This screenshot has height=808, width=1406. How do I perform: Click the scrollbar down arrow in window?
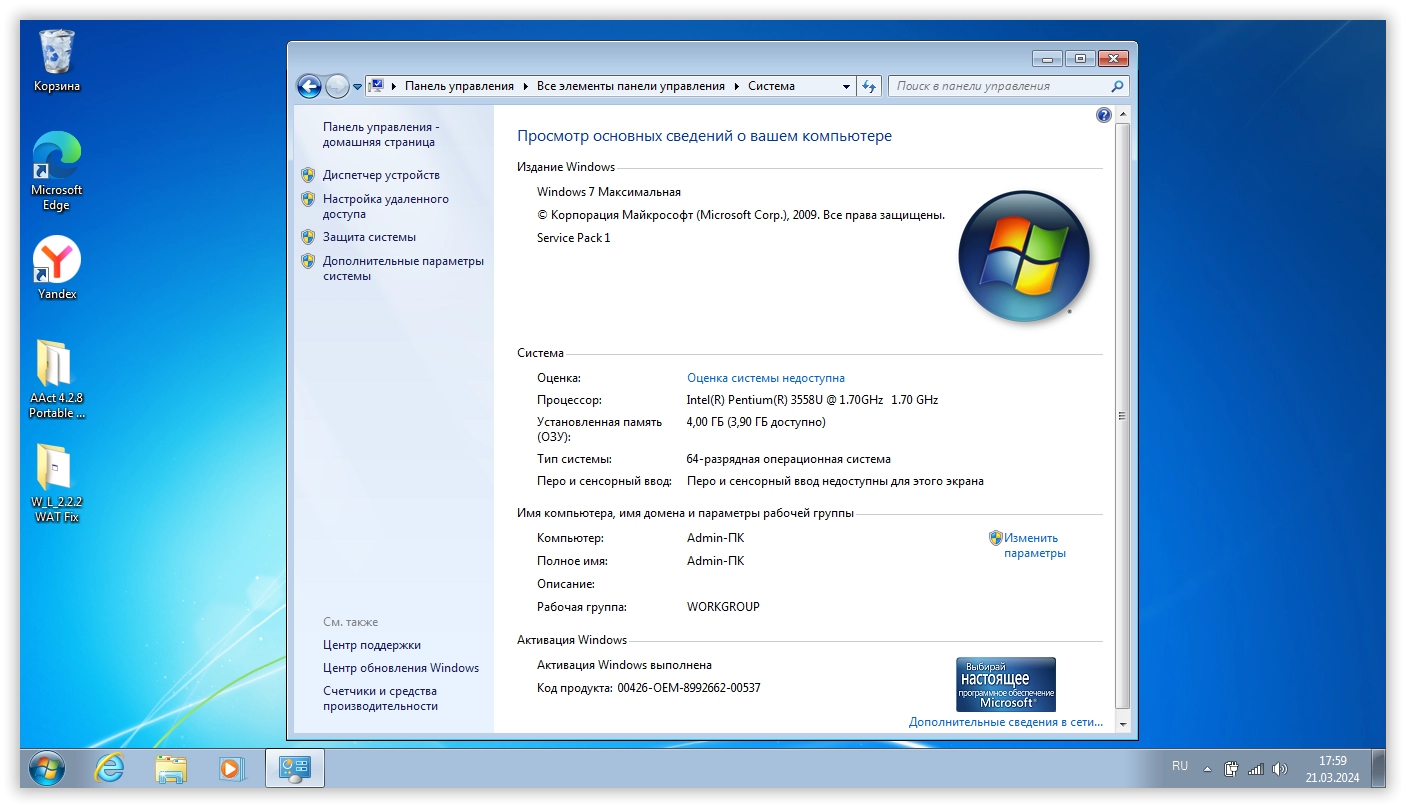click(x=1122, y=724)
